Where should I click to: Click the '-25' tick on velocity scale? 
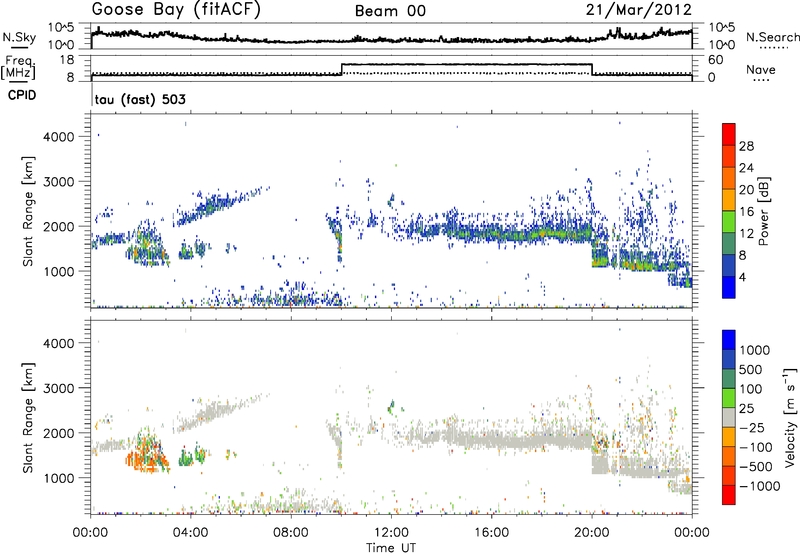pos(753,427)
